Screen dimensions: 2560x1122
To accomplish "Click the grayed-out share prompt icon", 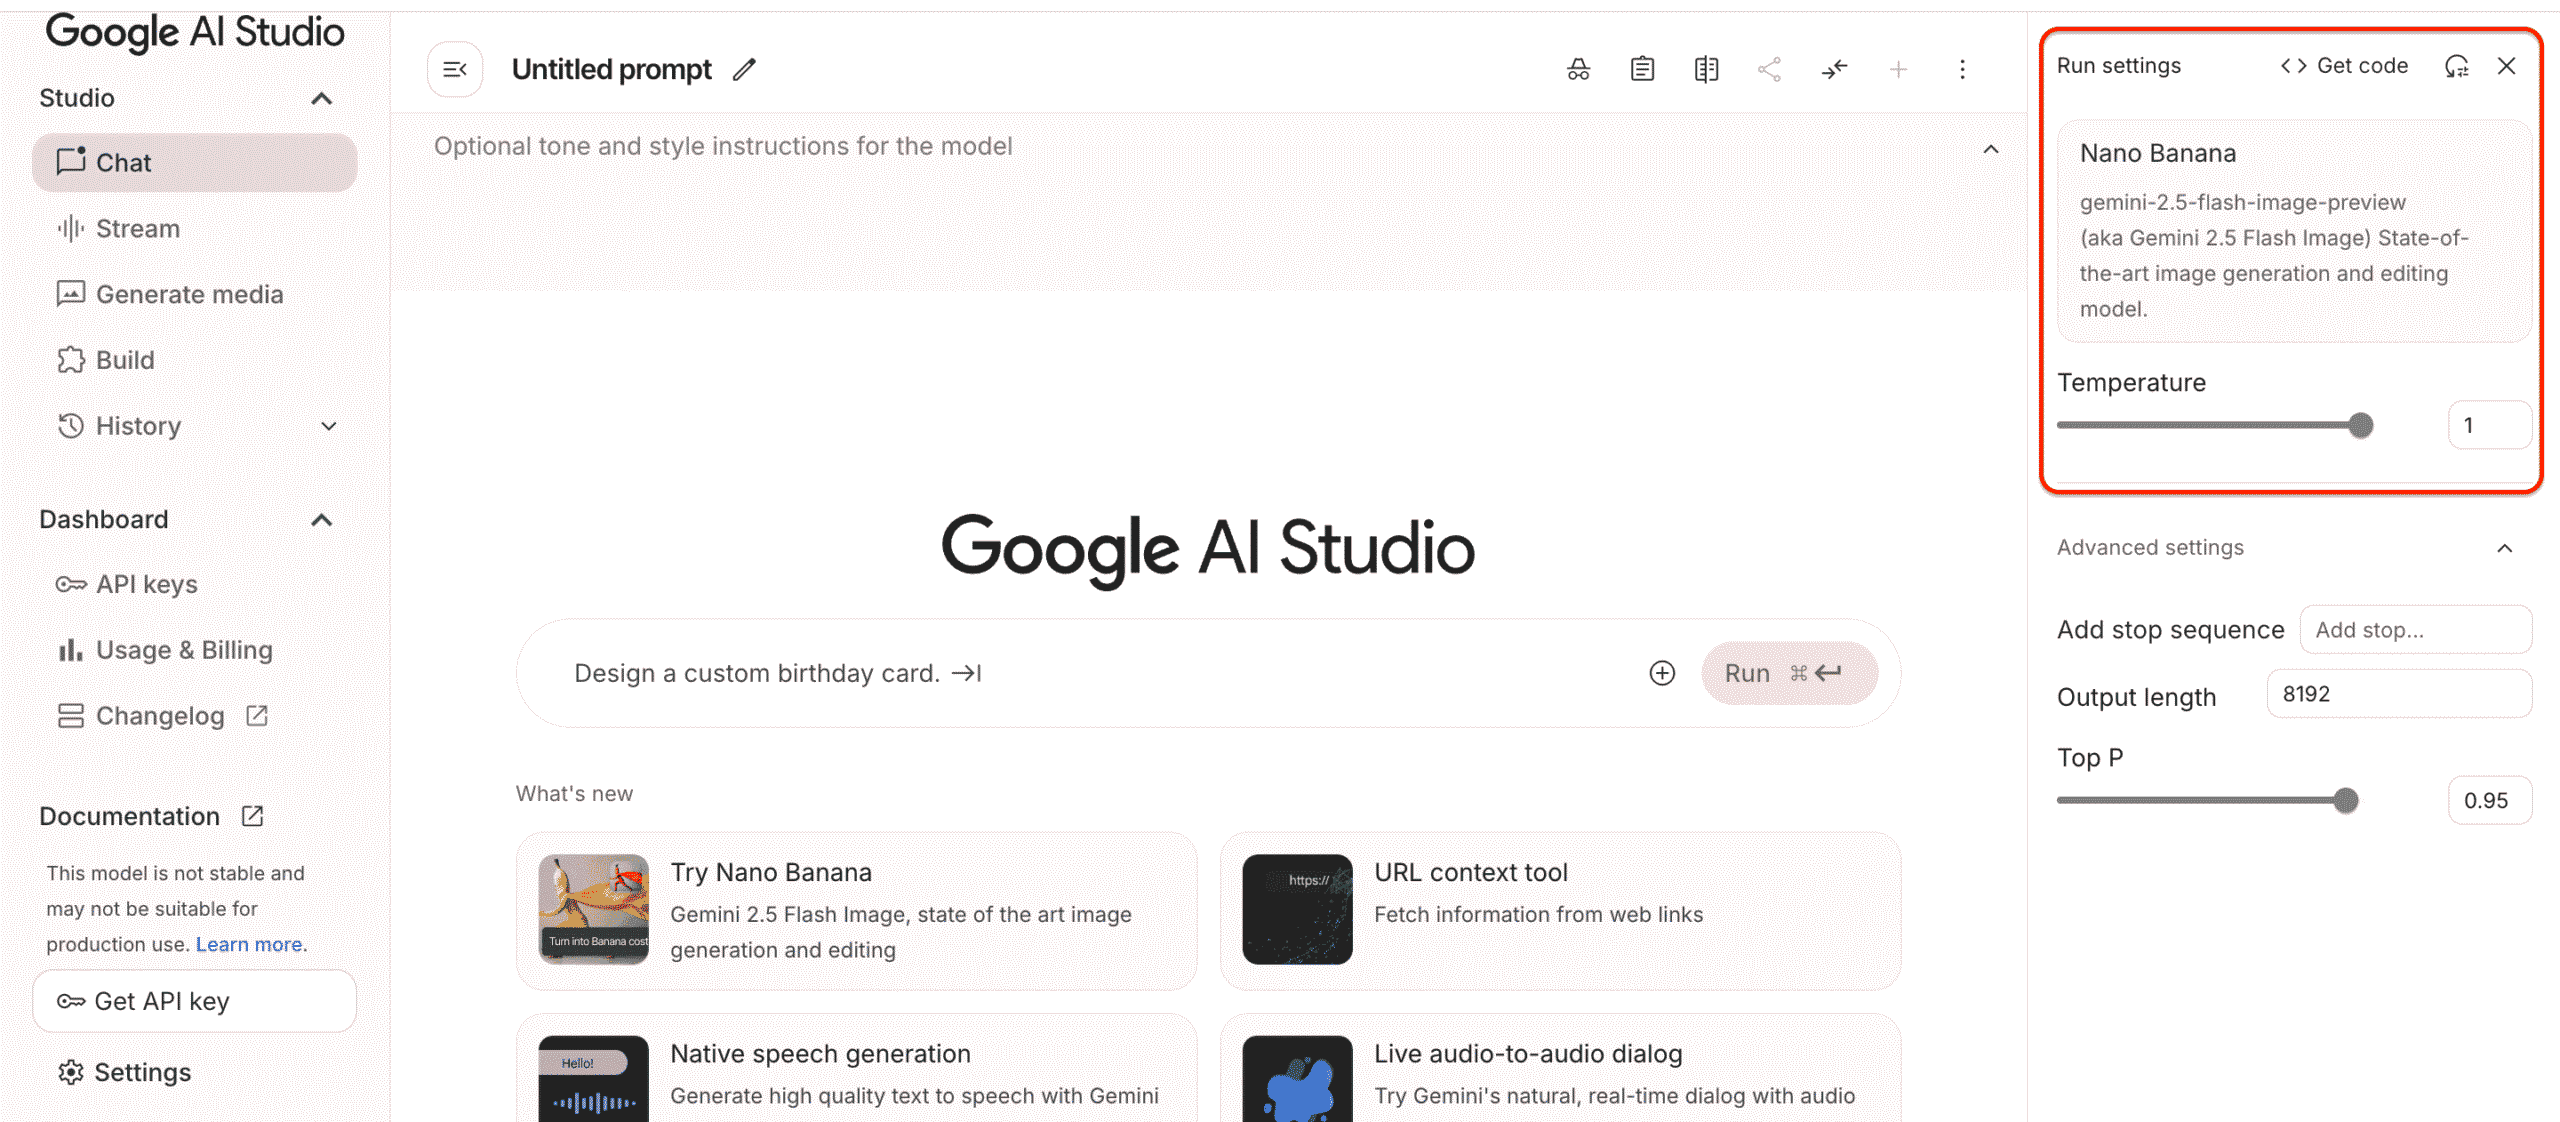I will pos(1770,69).
